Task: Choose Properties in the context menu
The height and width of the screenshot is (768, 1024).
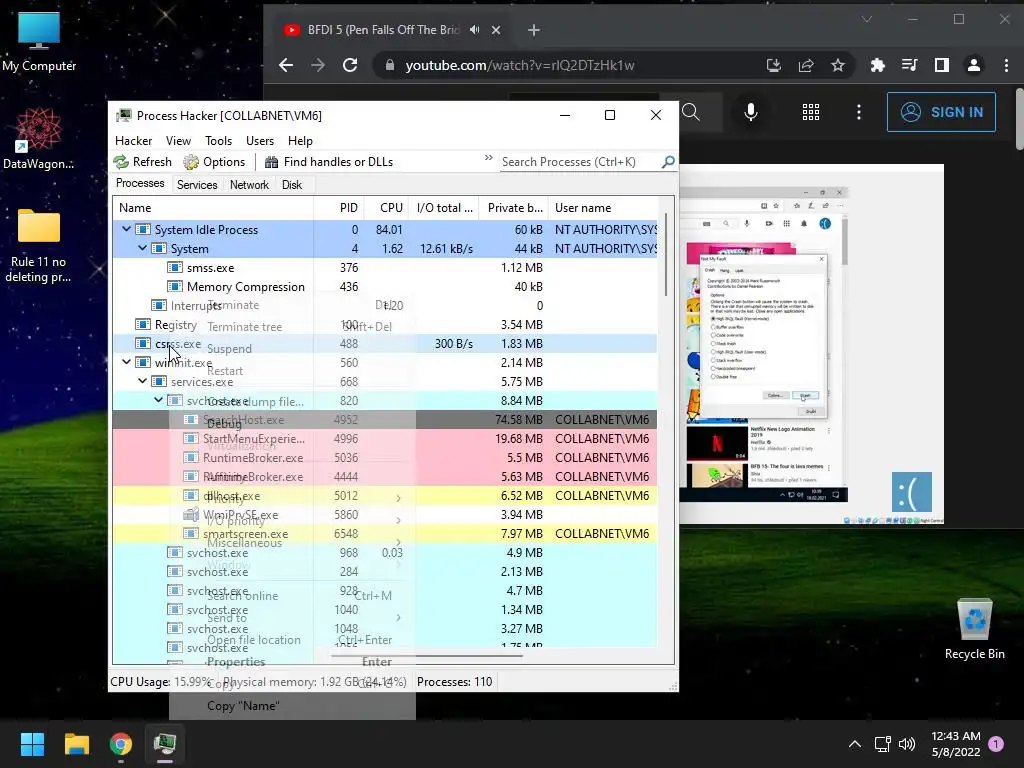Action: 292,662
